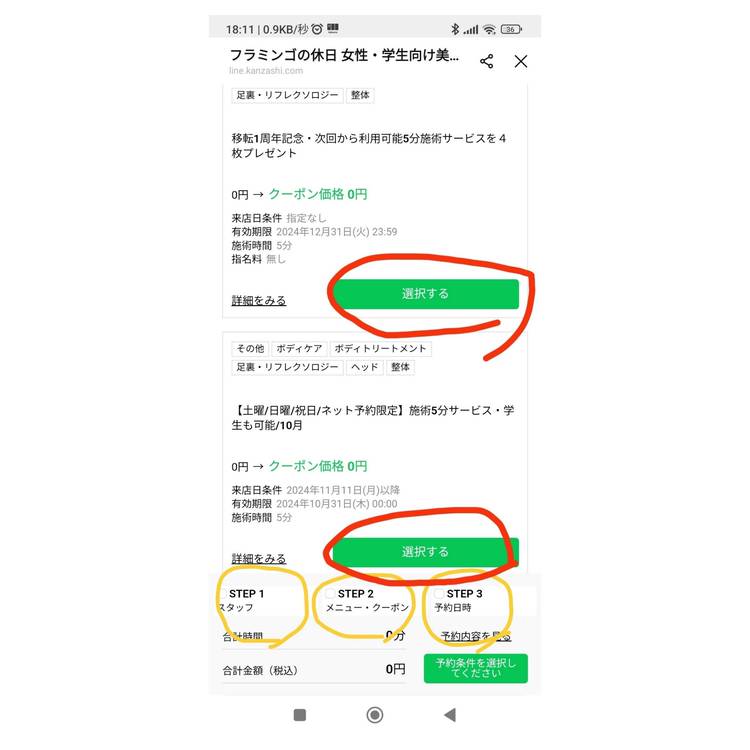This screenshot has width=750, height=750.
Task: Open 詳細をみる for the 土曜/日曜/祝日 coupon
Action: pos(259,558)
